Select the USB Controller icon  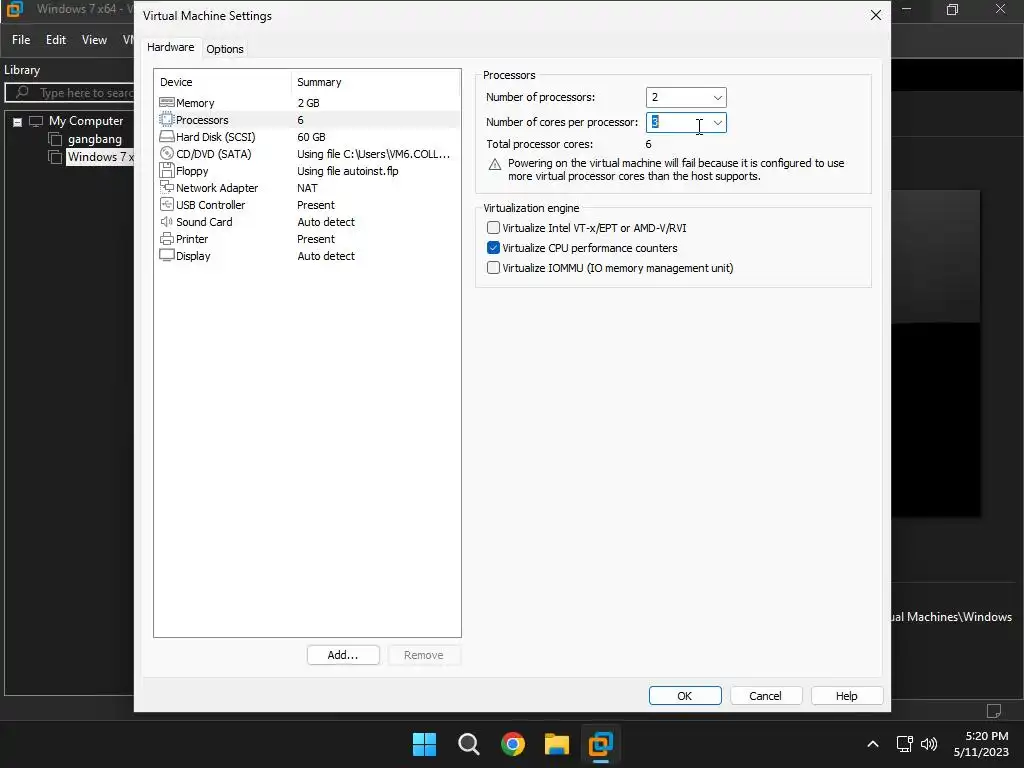click(x=167, y=204)
